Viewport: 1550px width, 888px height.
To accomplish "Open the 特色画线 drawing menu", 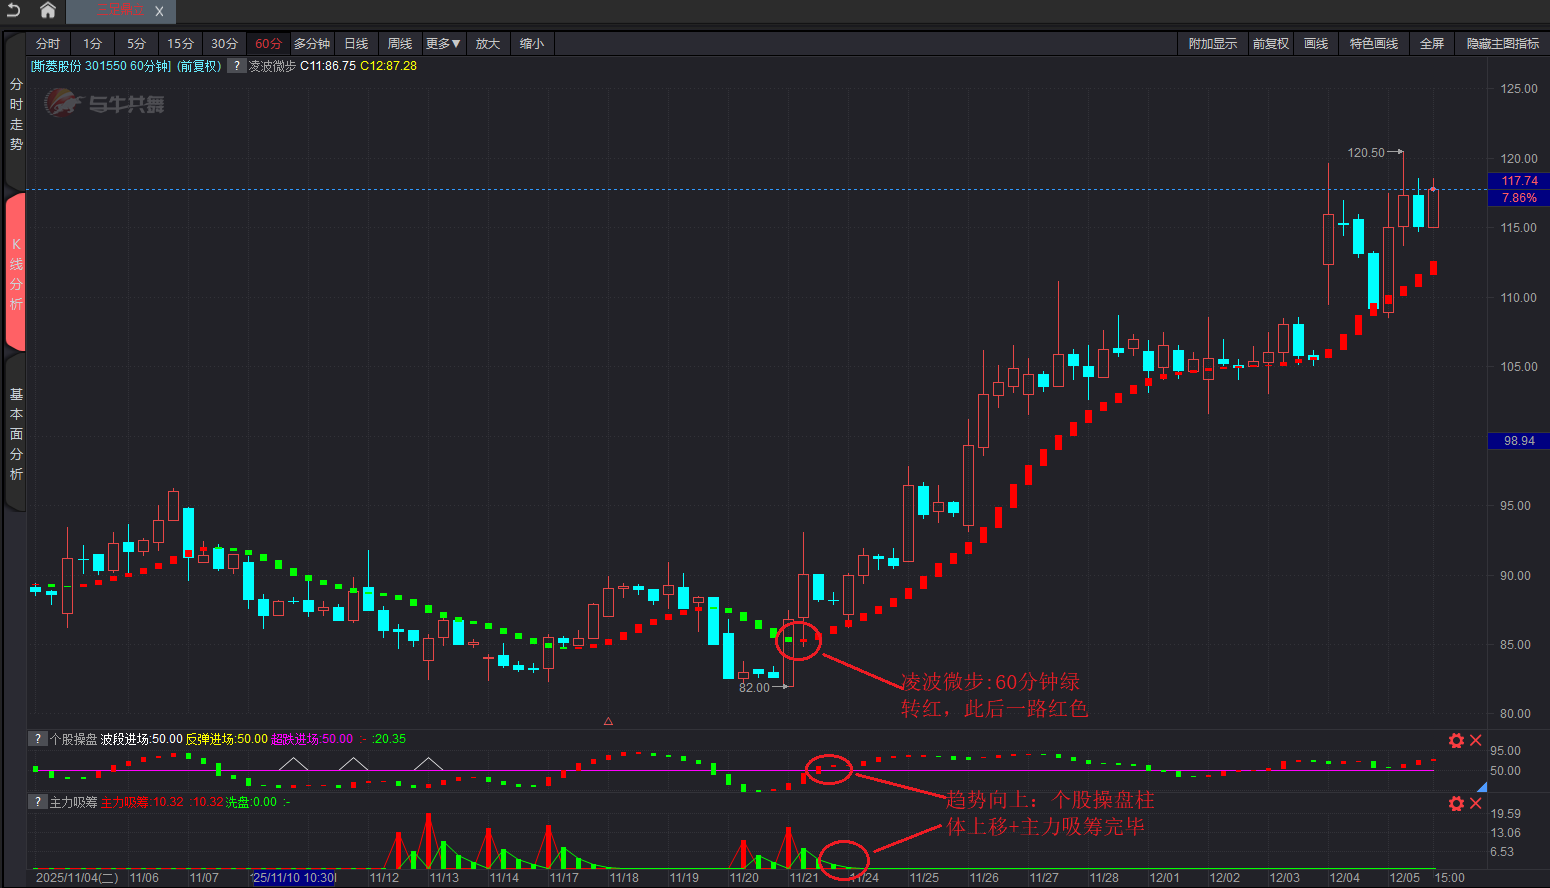I will coord(1373,44).
